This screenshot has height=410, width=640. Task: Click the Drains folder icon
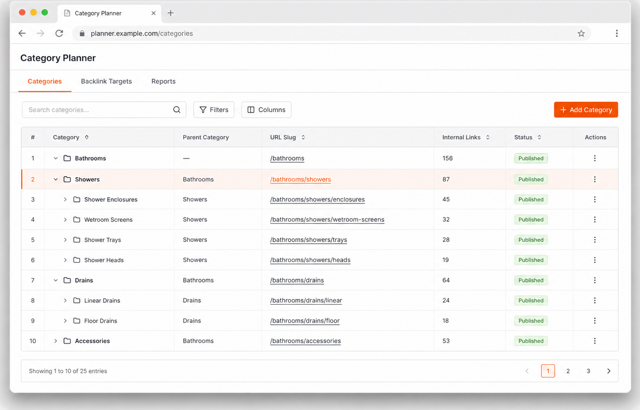pos(67,280)
